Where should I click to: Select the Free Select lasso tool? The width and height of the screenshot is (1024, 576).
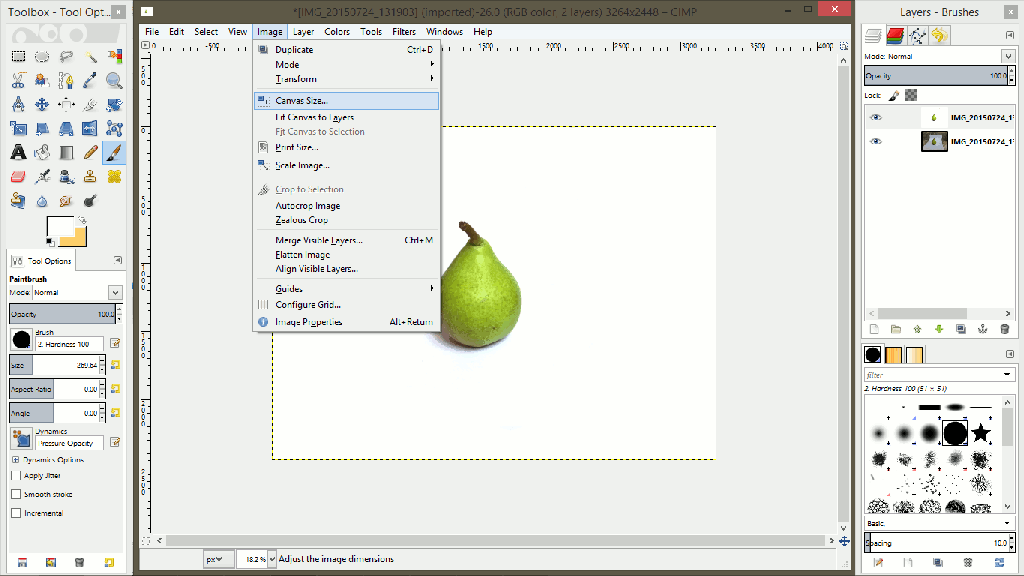(66, 57)
